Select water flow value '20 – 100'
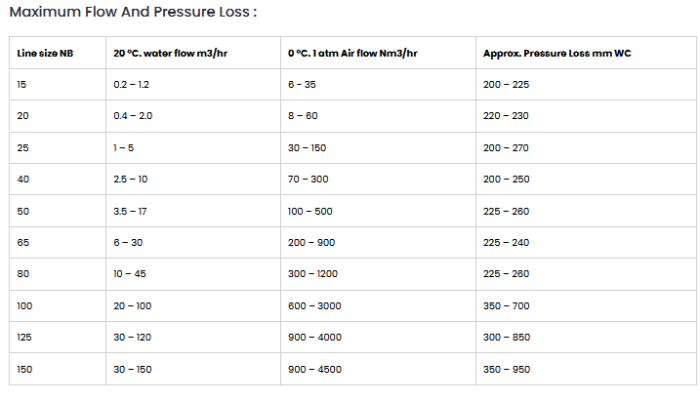This screenshot has height=402, width=700. 134,306
